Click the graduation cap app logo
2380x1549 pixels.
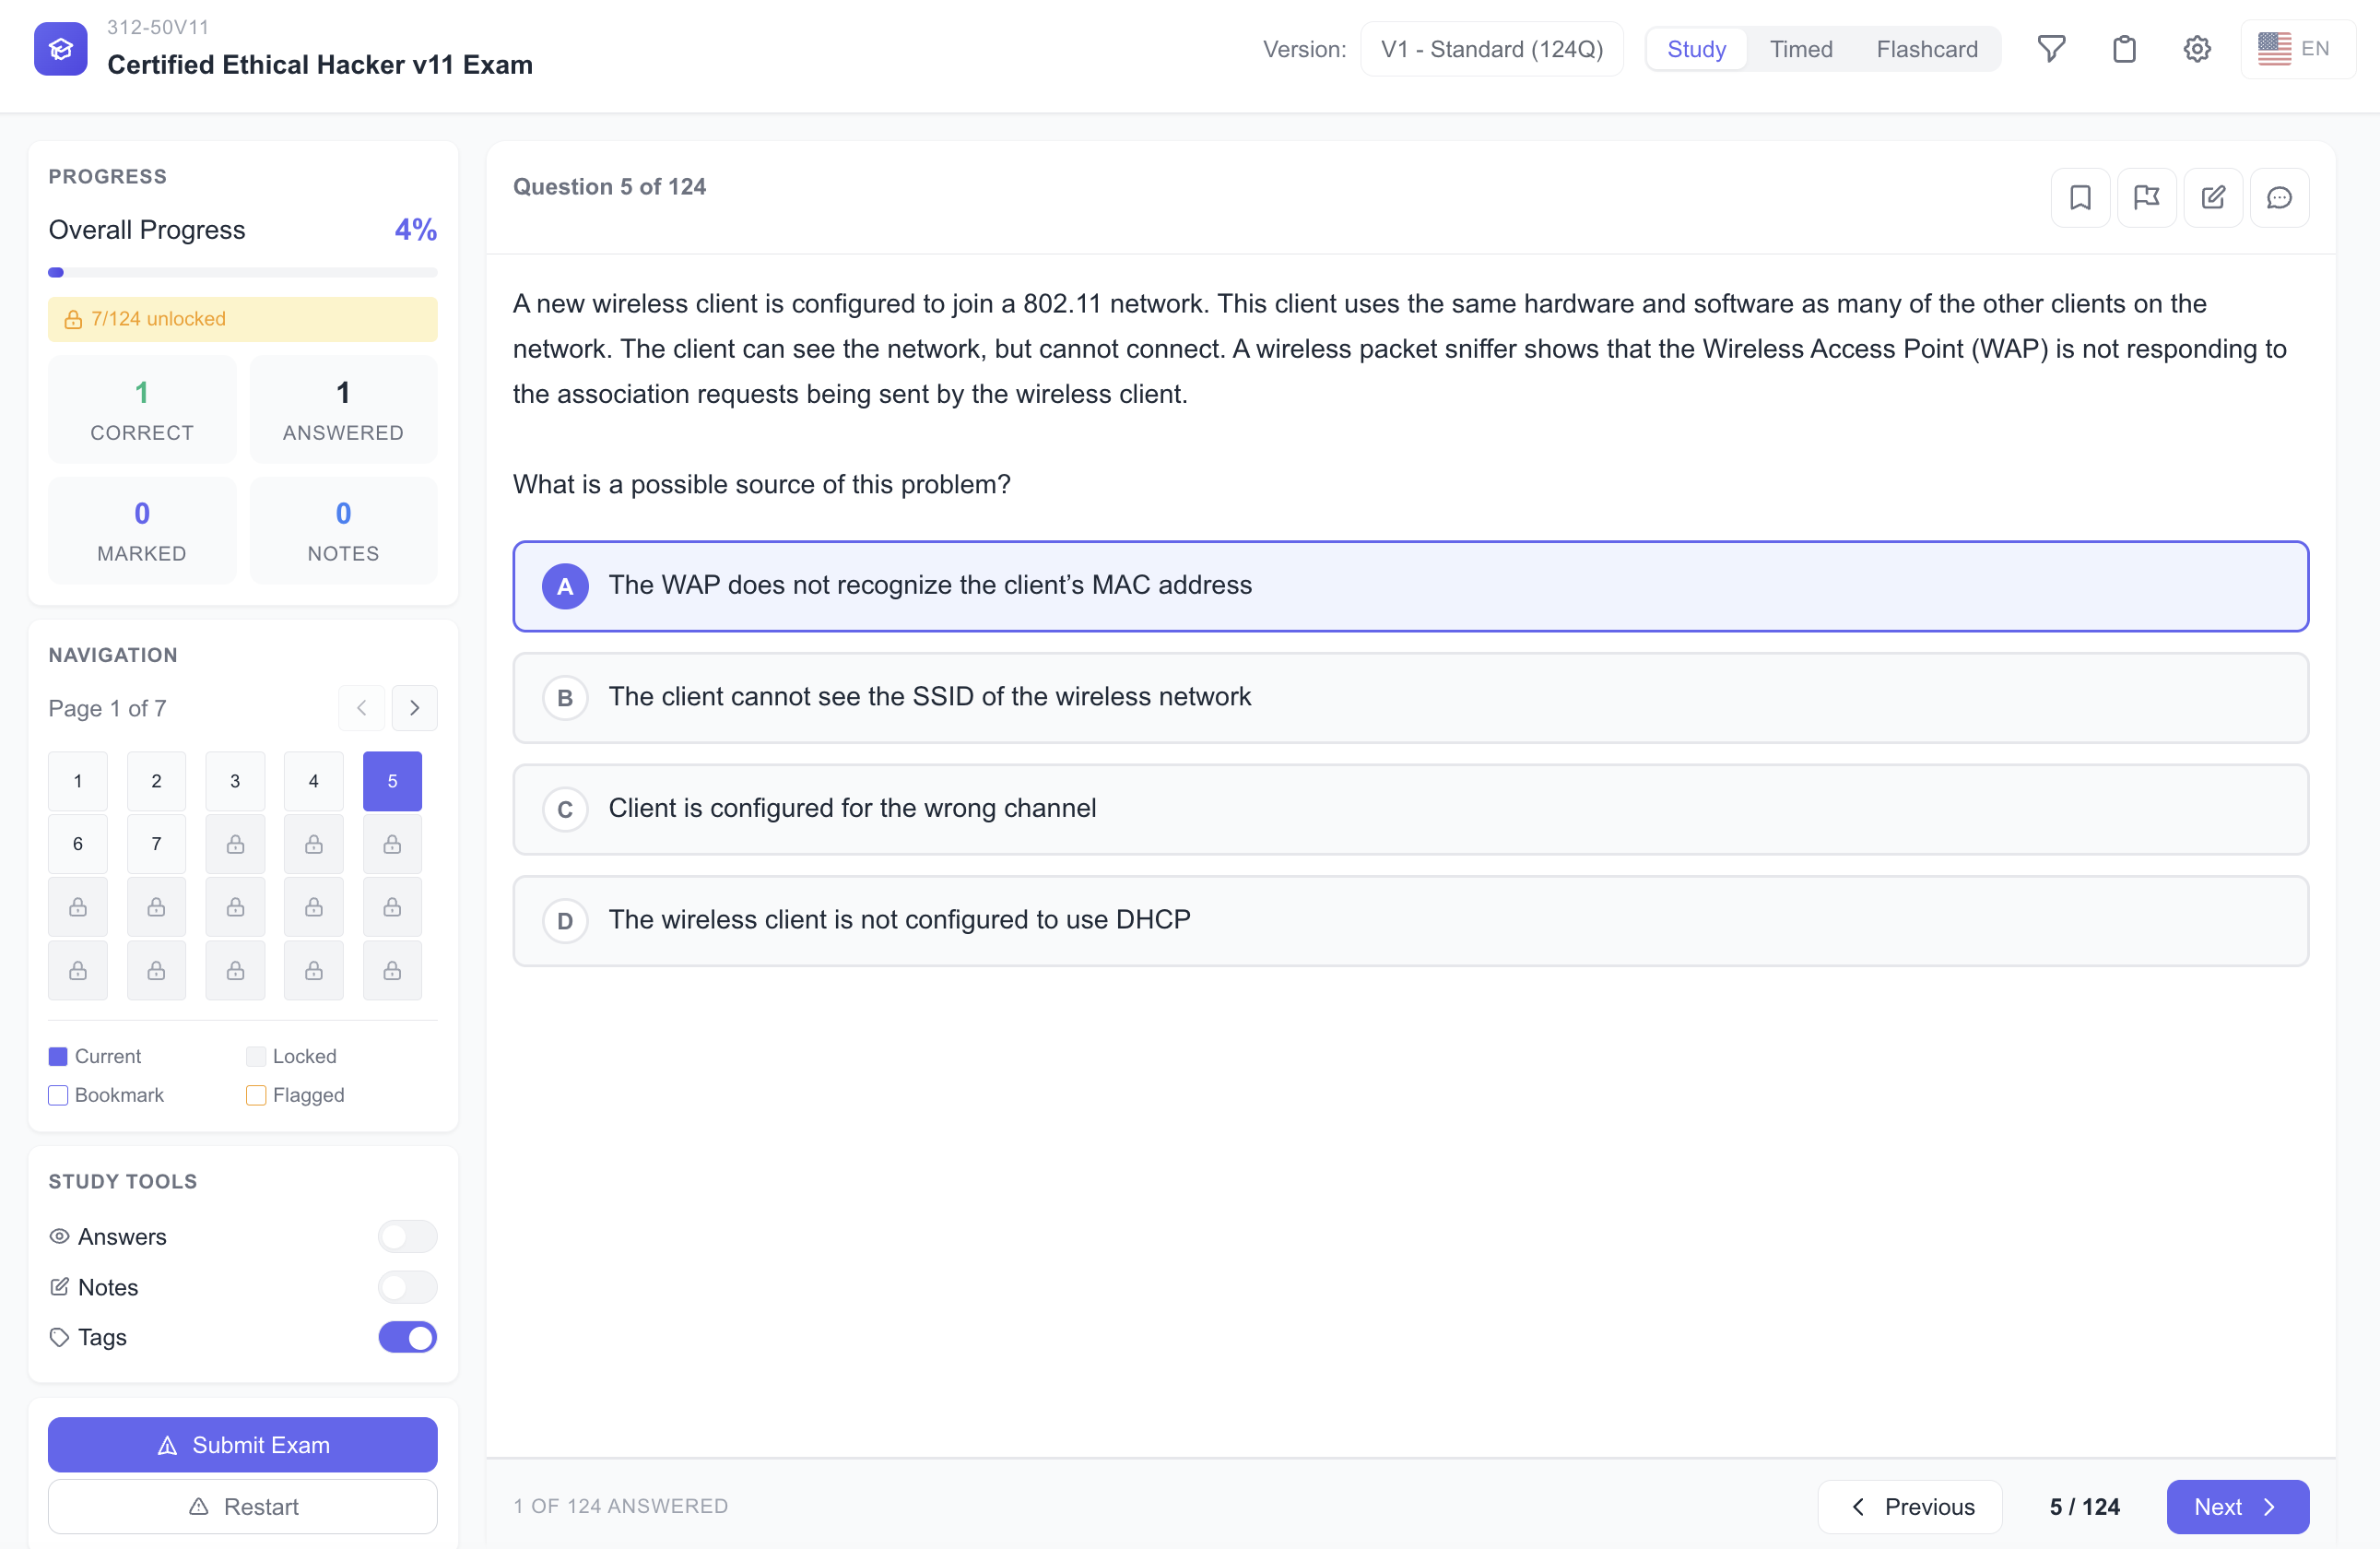[61, 49]
